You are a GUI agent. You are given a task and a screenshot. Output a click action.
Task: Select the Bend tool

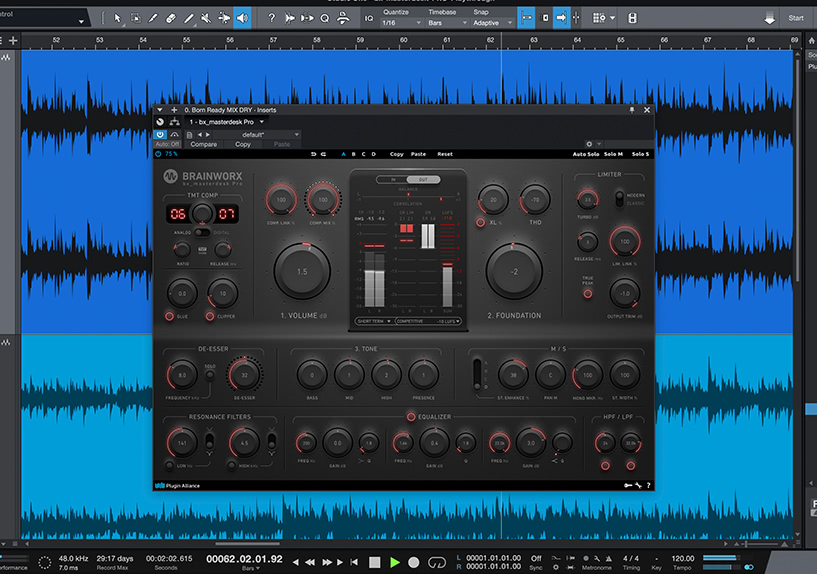pos(224,18)
